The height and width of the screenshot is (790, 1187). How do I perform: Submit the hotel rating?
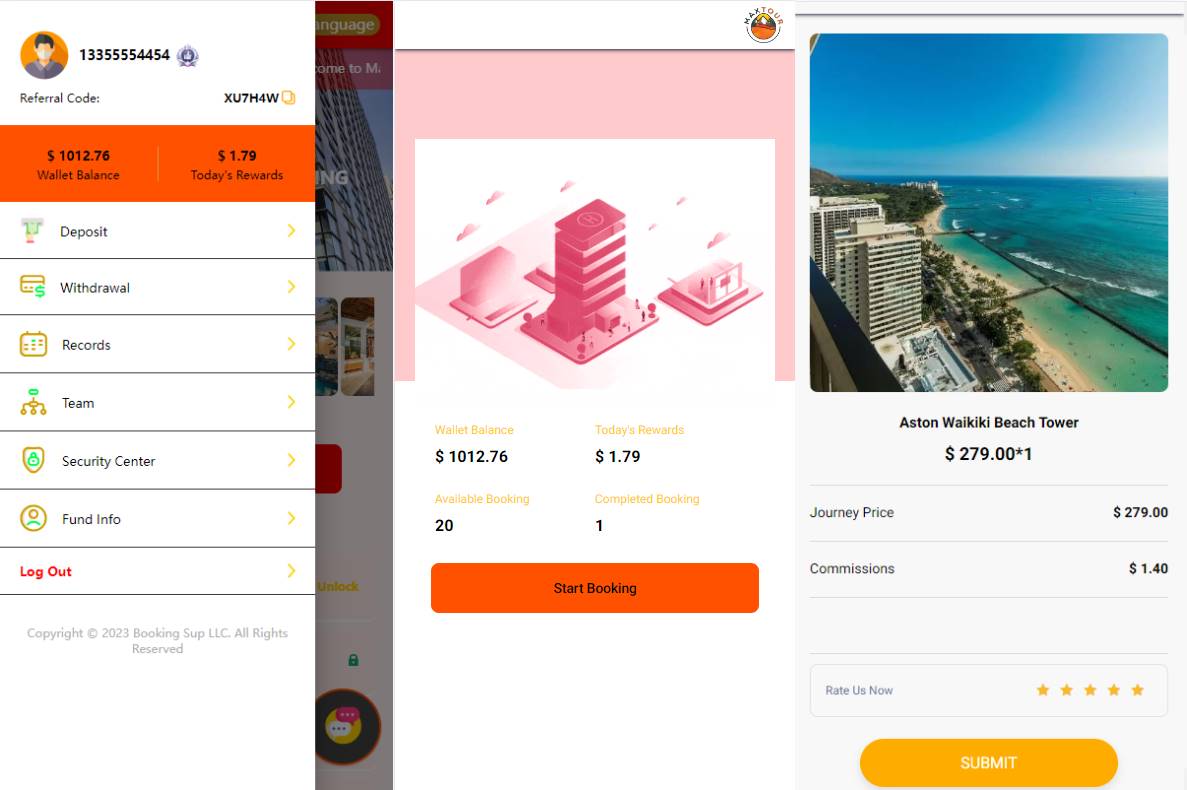pyautogui.click(x=988, y=763)
